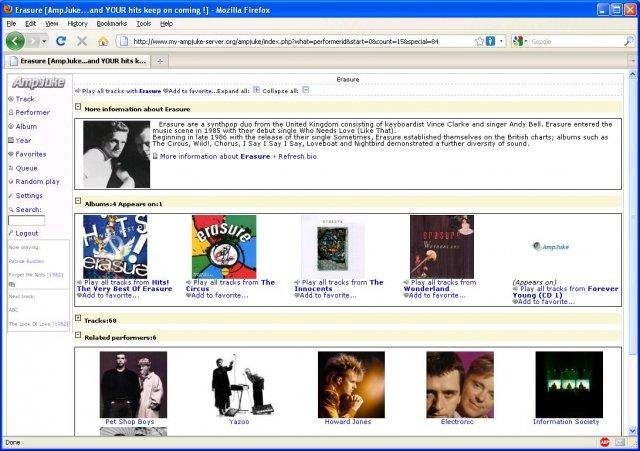The width and height of the screenshot is (640, 451).
Task: Open the Help menu
Action: click(x=166, y=24)
